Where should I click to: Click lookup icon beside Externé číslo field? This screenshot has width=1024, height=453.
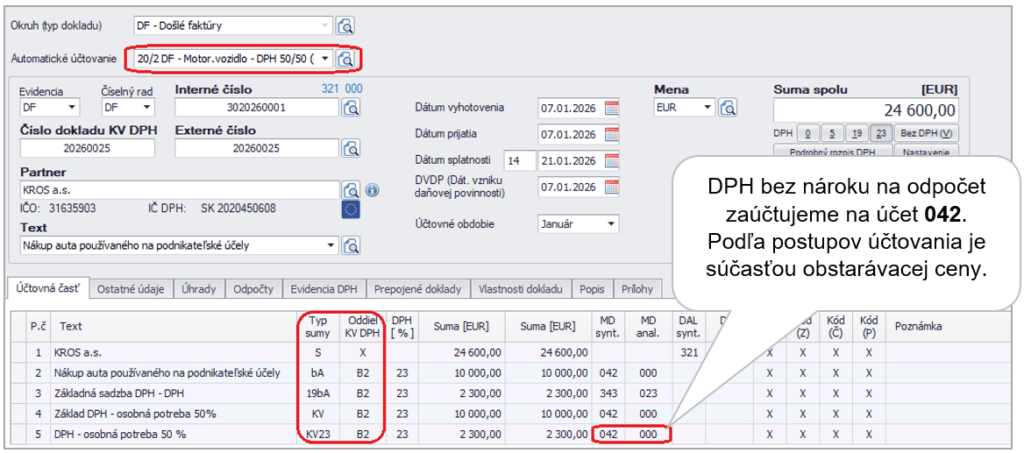tap(351, 148)
